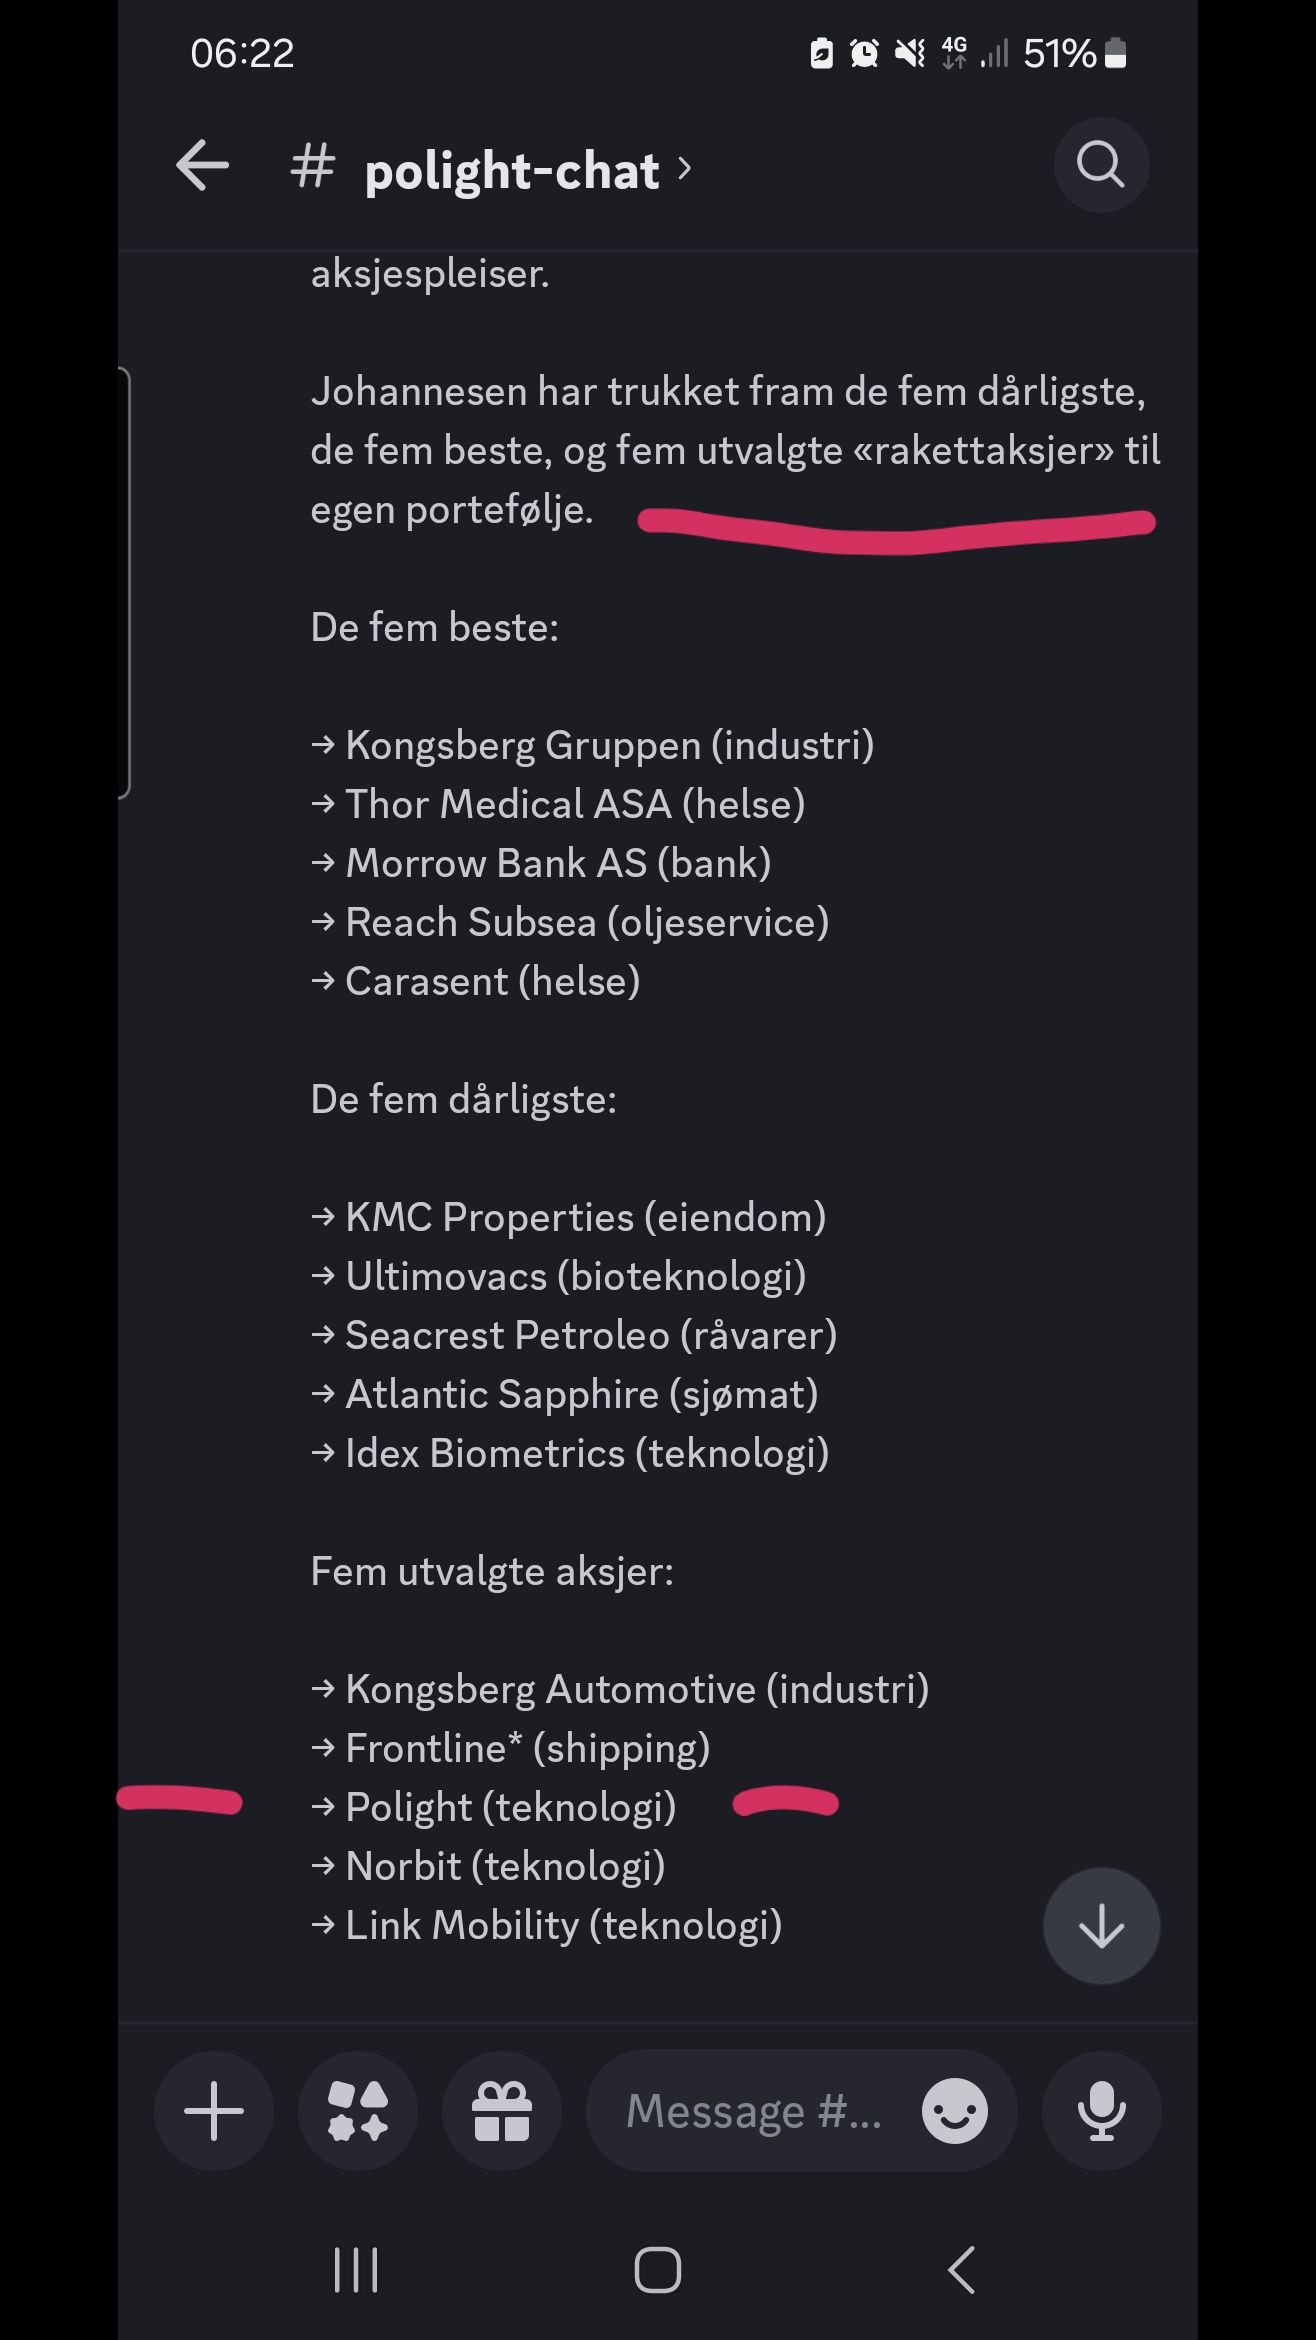This screenshot has height=2340, width=1316.
Task: Open the plus attachment button
Action: tap(214, 2111)
